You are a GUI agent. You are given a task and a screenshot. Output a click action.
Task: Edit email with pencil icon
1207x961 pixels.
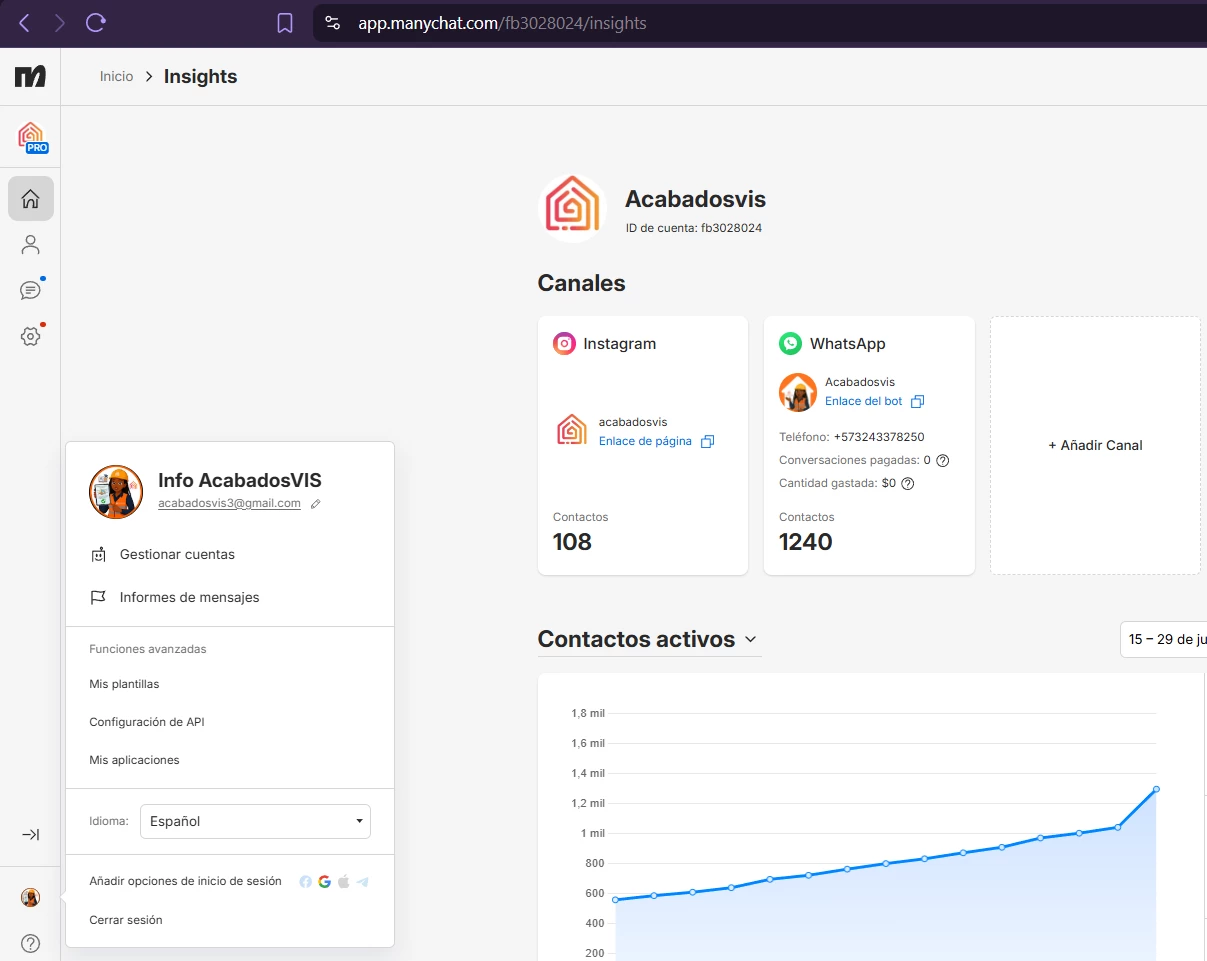pos(316,504)
